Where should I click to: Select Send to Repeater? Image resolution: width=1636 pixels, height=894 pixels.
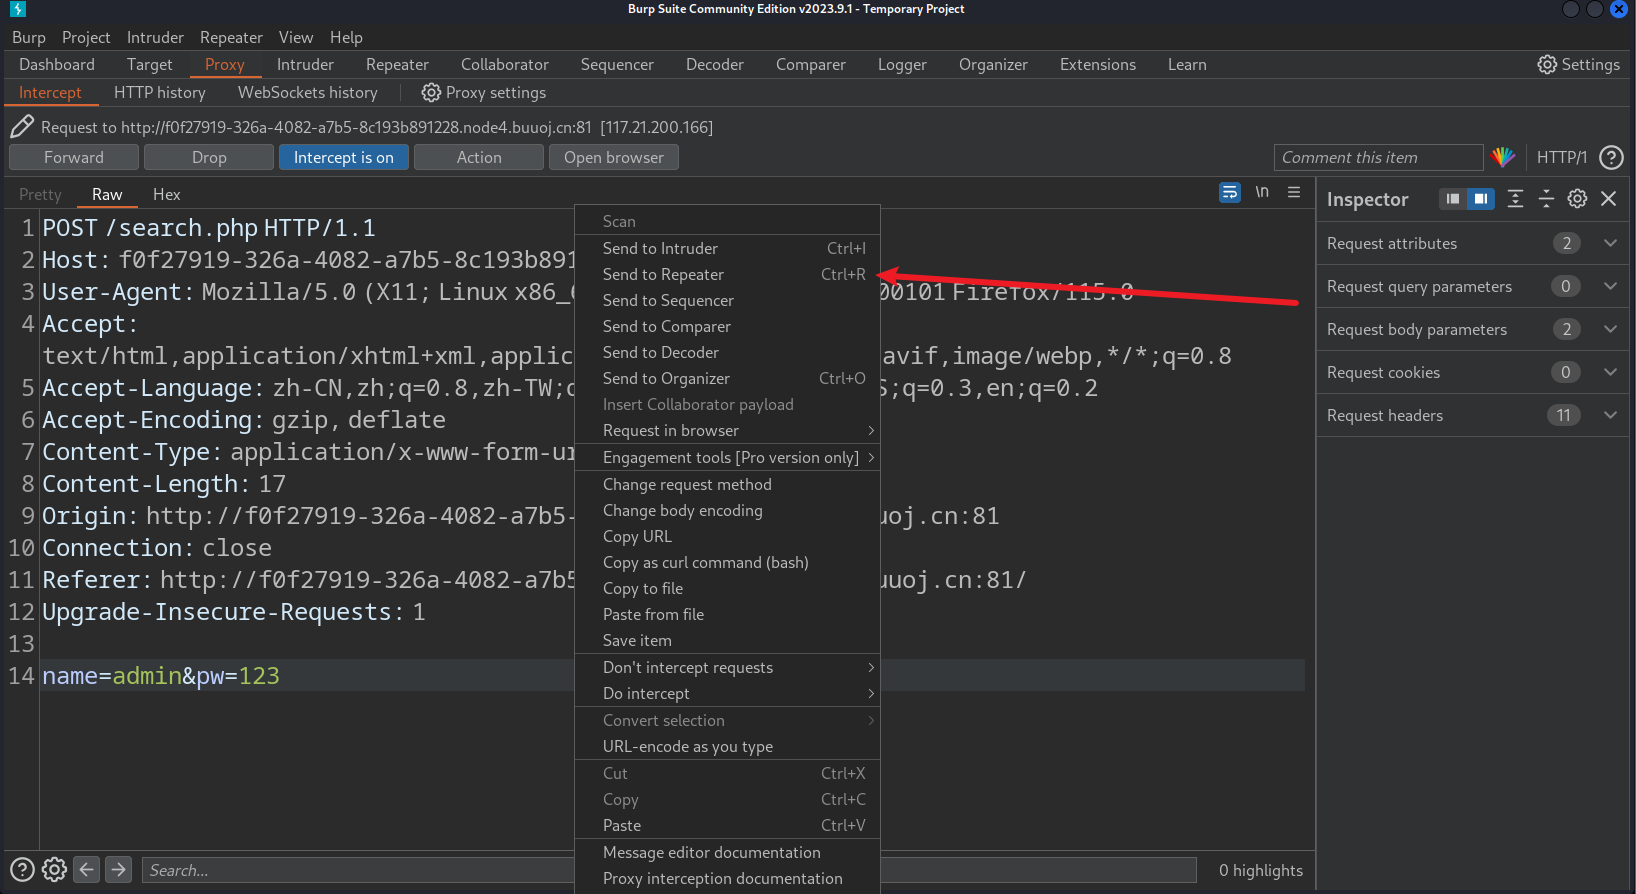[727, 274]
